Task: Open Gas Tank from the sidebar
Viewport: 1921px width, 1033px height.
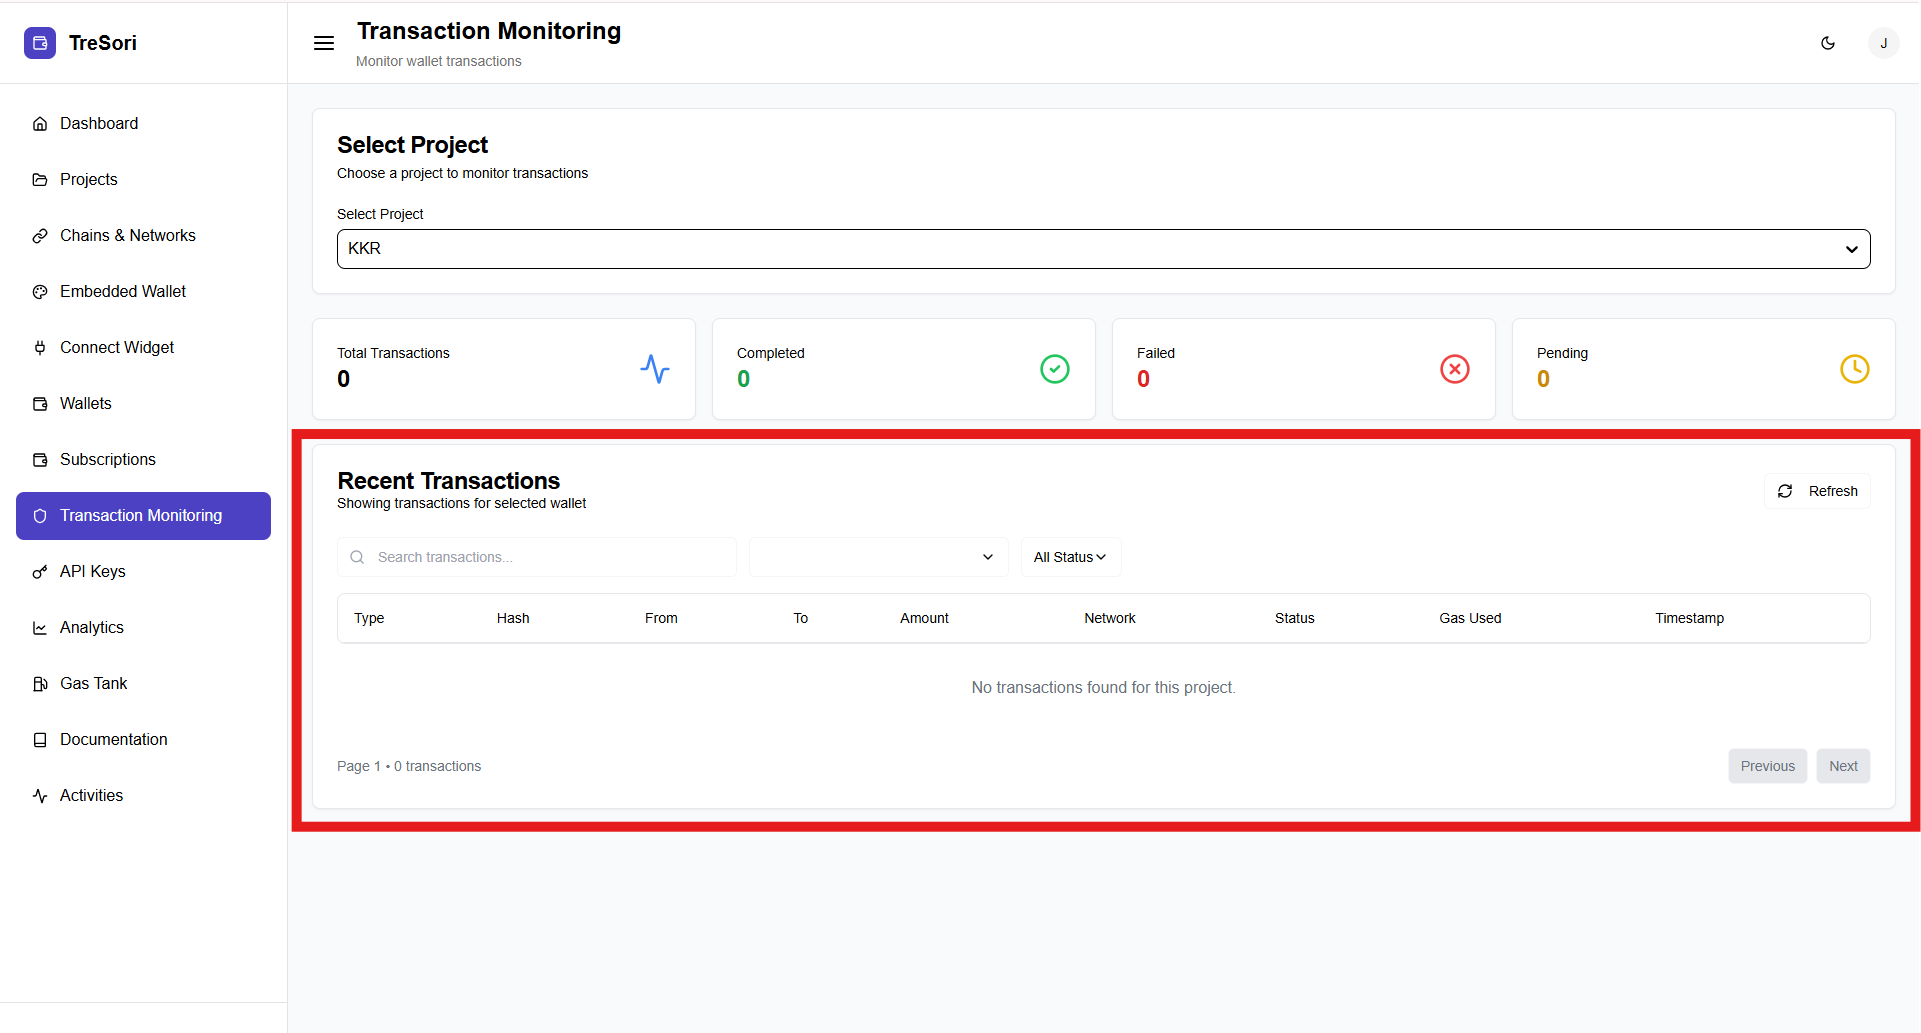Action: (94, 683)
